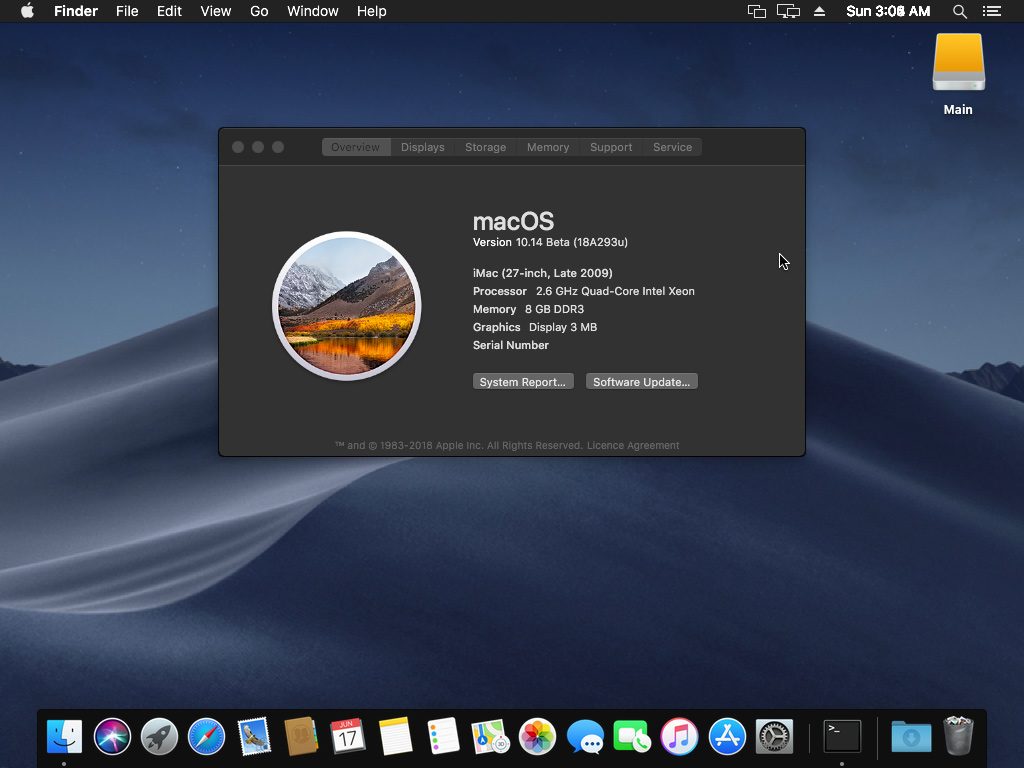Open Calendar icon showing 17
The height and width of the screenshot is (768, 1024).
click(x=347, y=736)
